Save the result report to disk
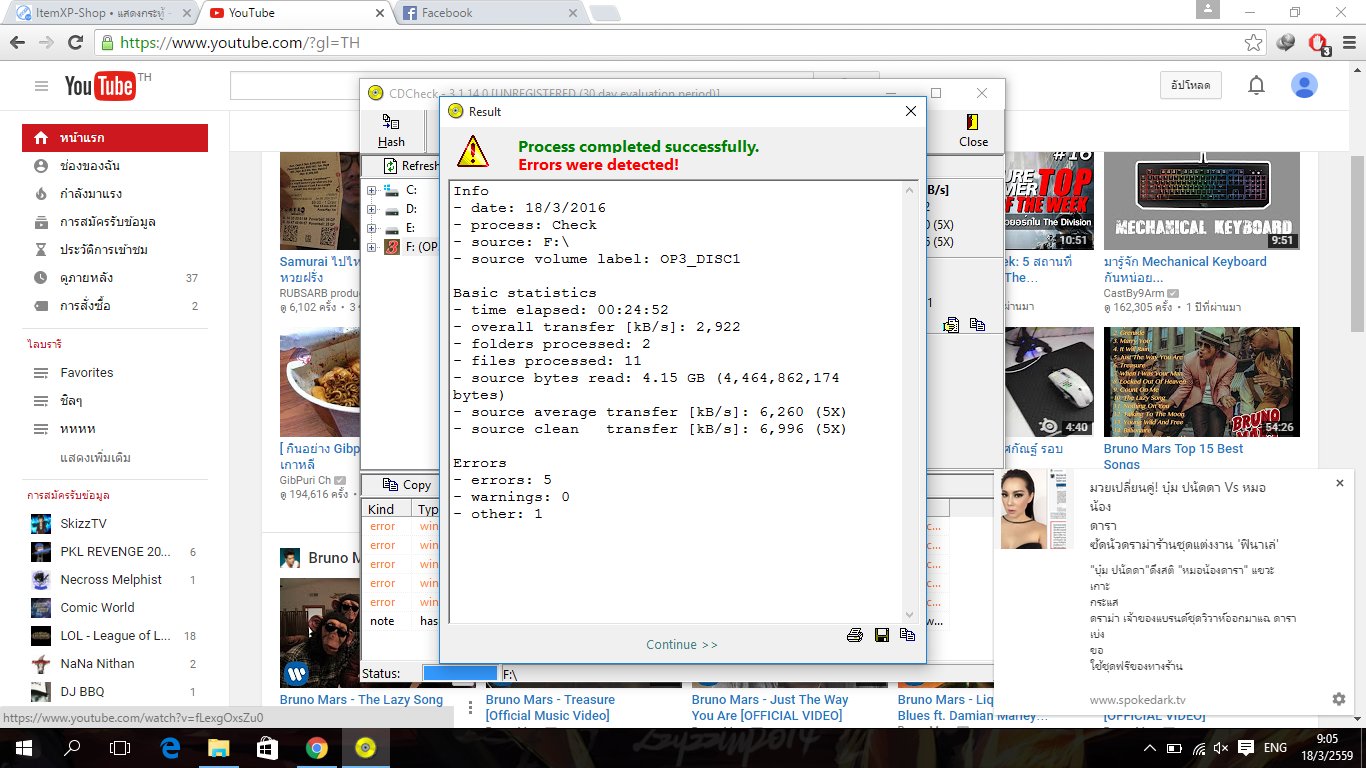The width and height of the screenshot is (1366, 768). [882, 635]
